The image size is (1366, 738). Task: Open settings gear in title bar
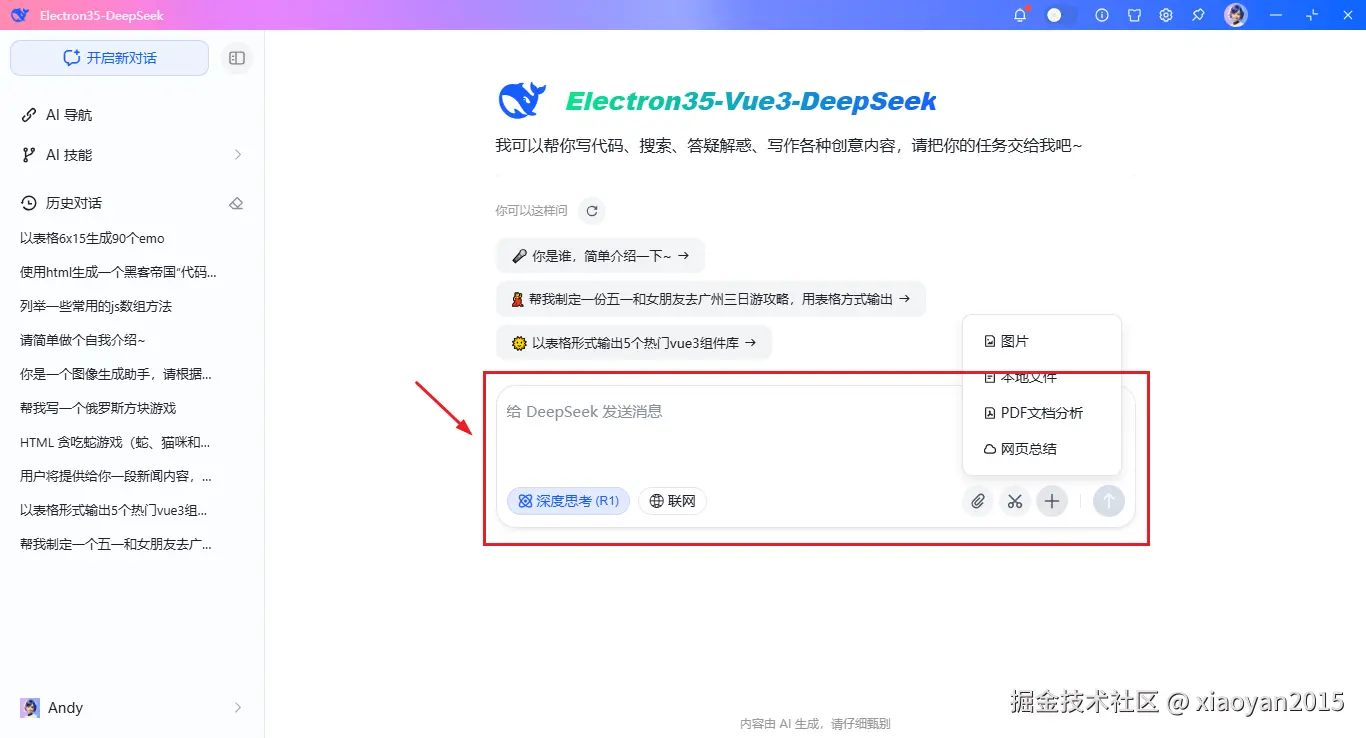1166,15
